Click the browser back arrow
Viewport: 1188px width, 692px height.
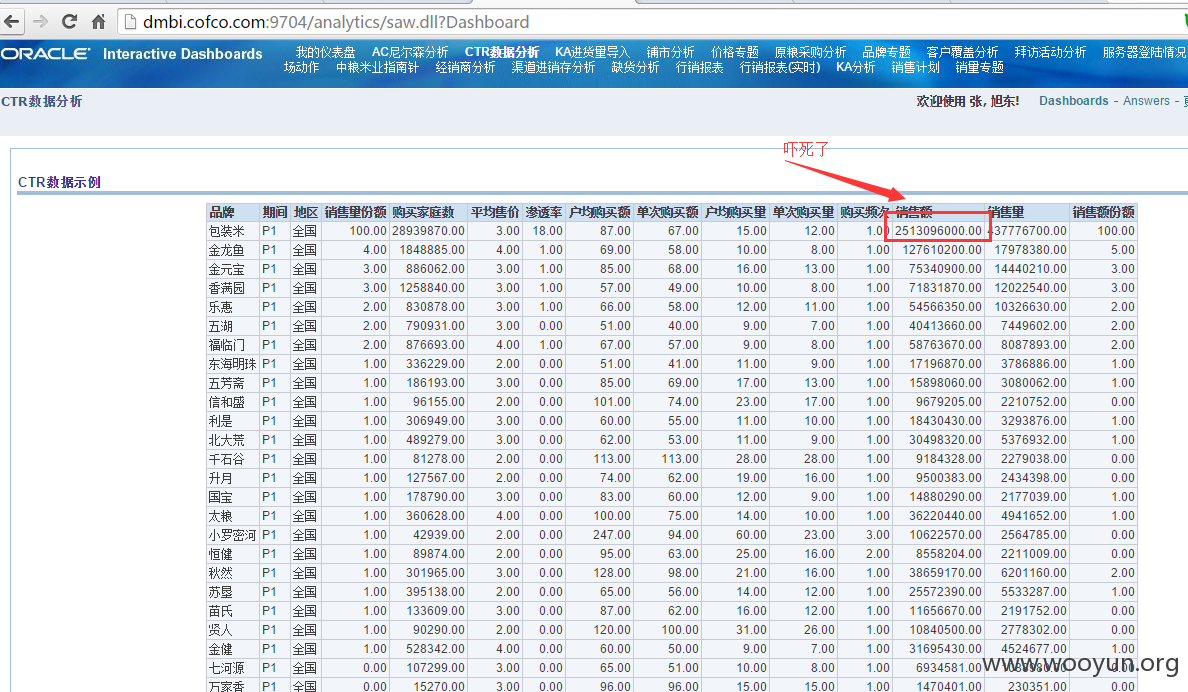11,21
